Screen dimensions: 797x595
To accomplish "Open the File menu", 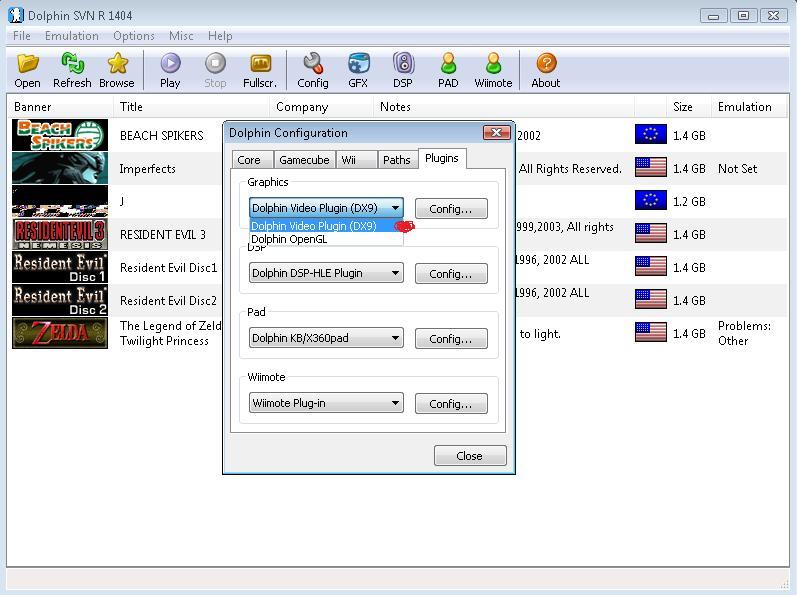I will (21, 36).
